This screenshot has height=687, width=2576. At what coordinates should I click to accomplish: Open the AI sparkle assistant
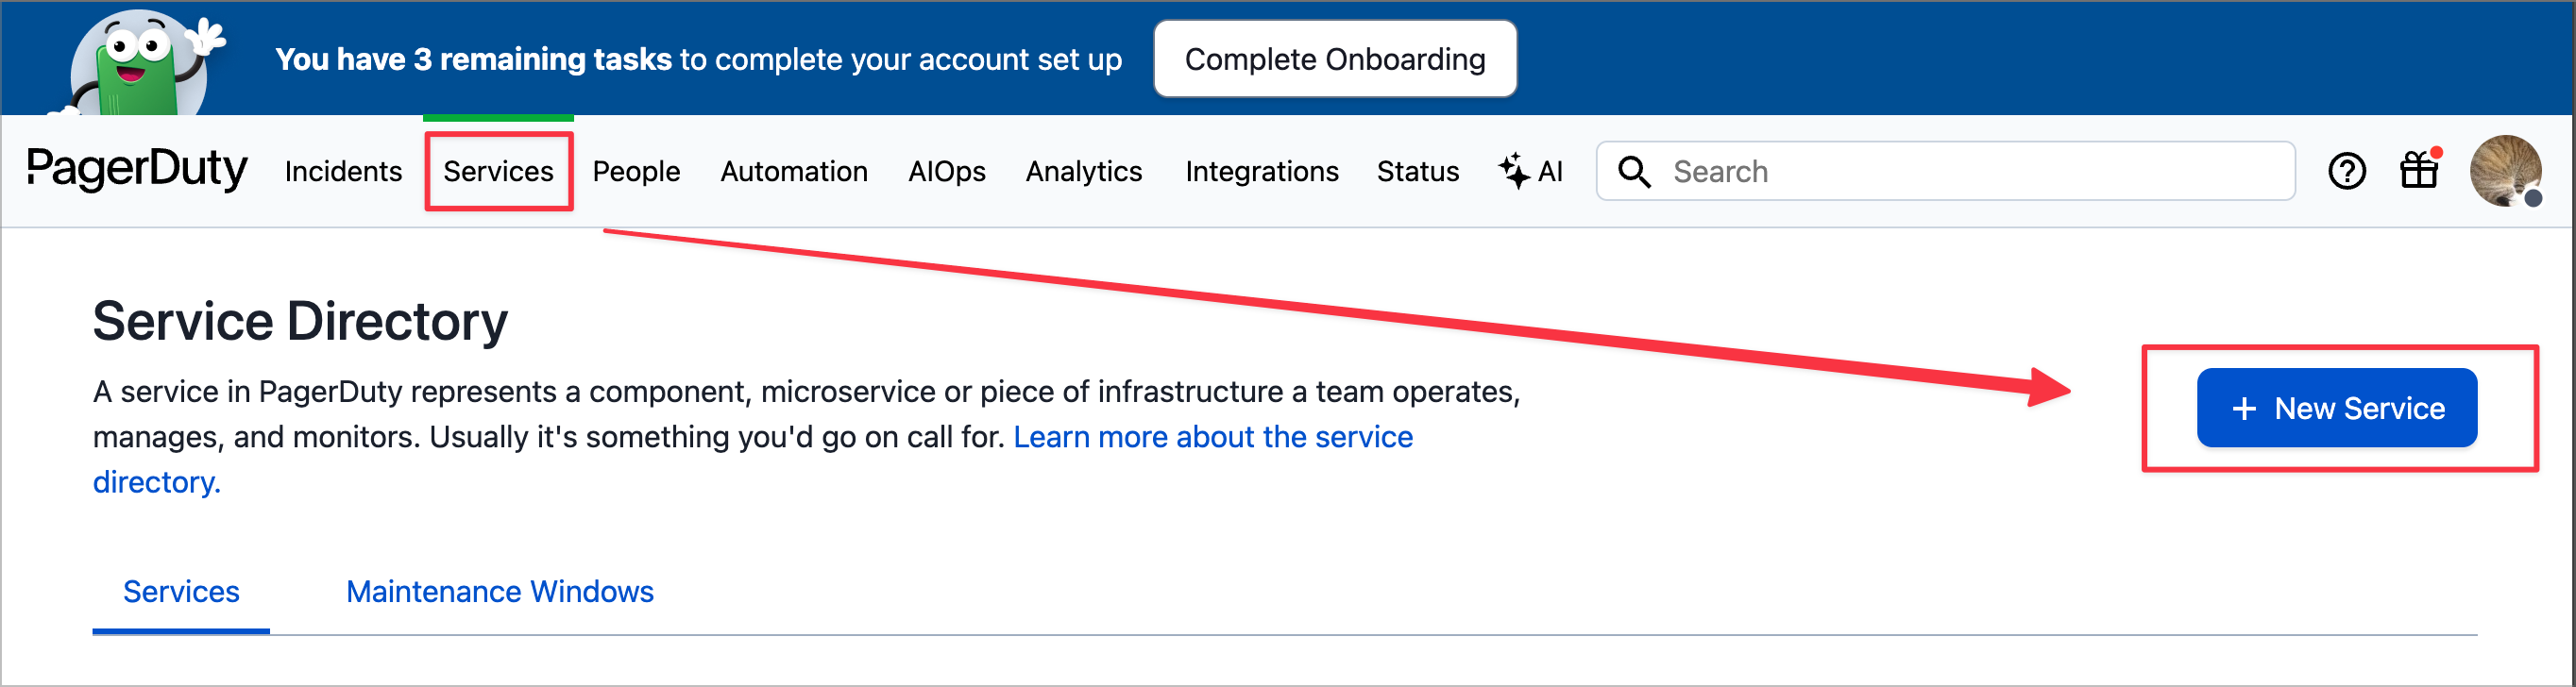[1530, 171]
